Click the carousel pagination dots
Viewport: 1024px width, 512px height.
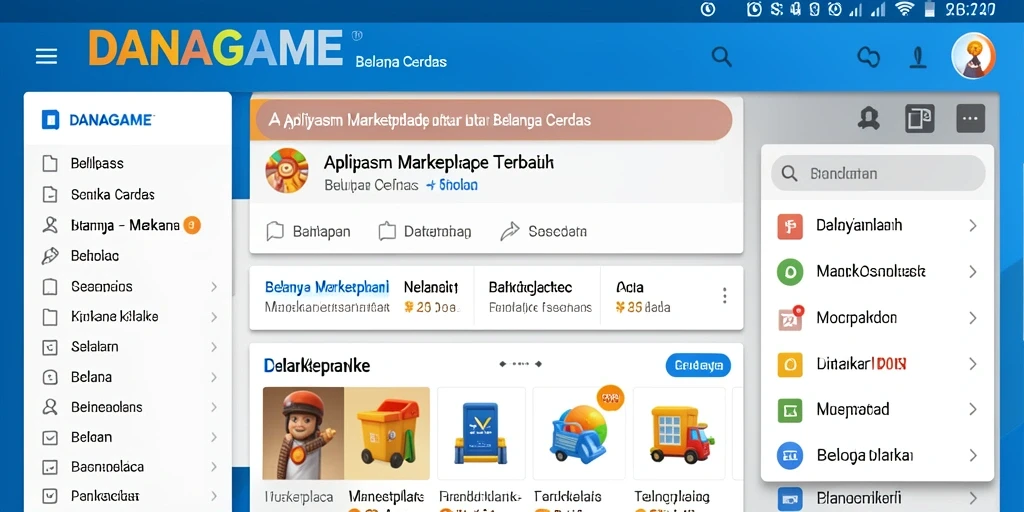(520, 364)
